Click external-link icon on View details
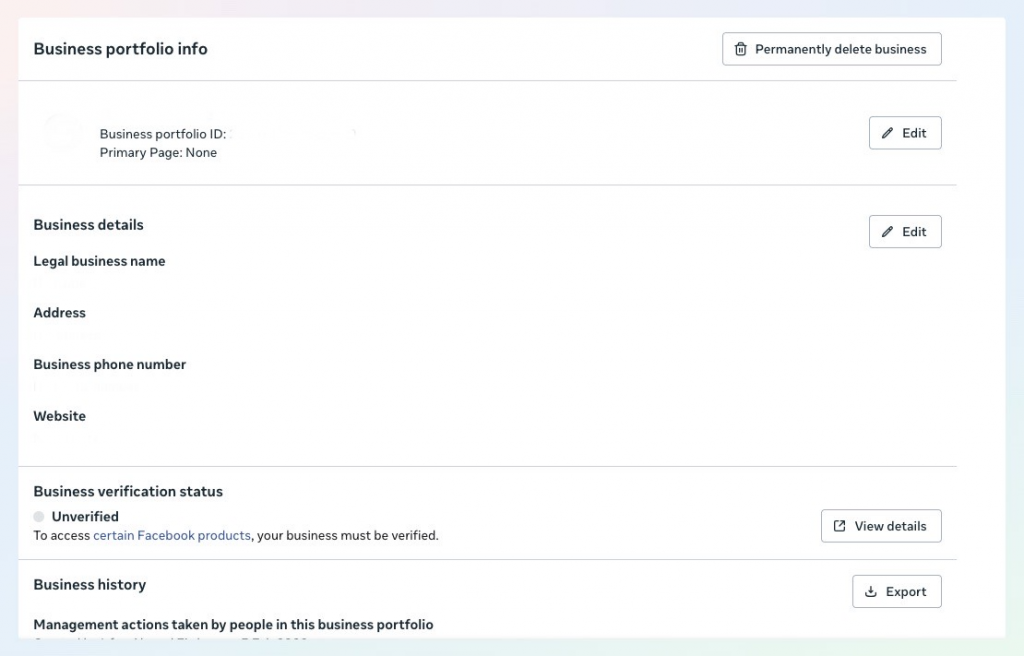The image size is (1024, 656). pyautogui.click(x=840, y=526)
